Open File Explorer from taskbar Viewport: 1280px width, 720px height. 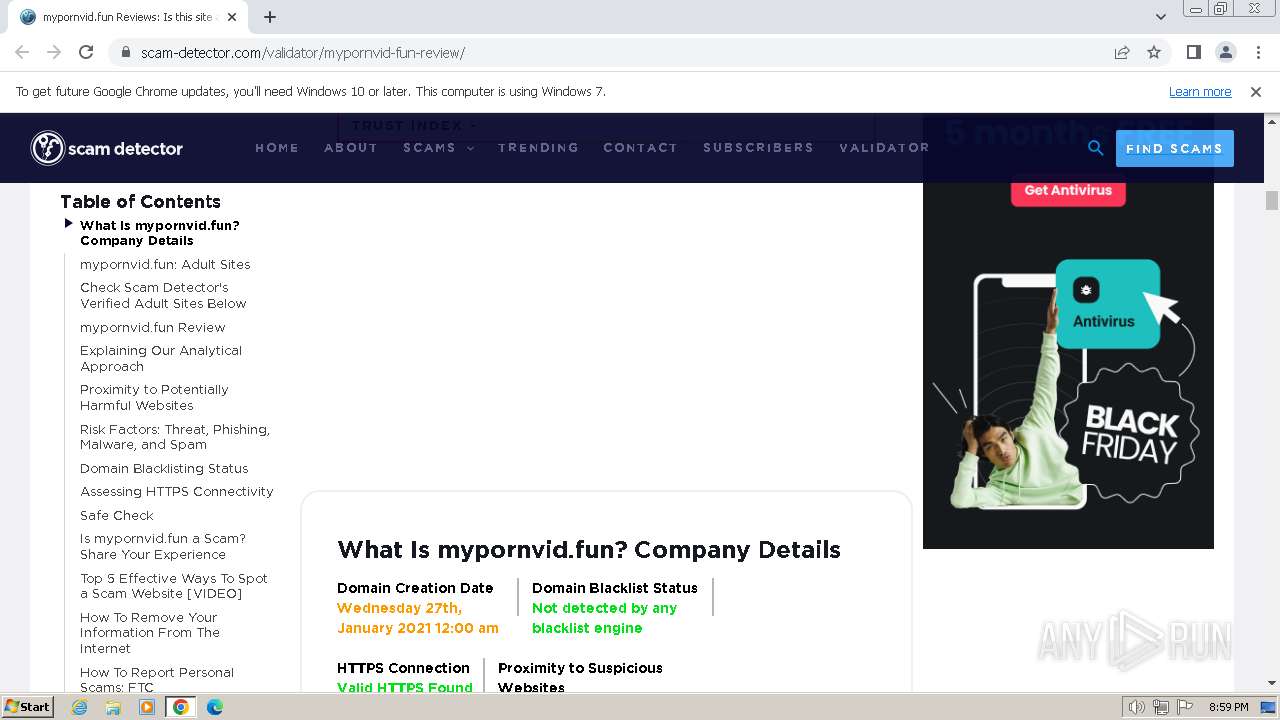(x=113, y=707)
